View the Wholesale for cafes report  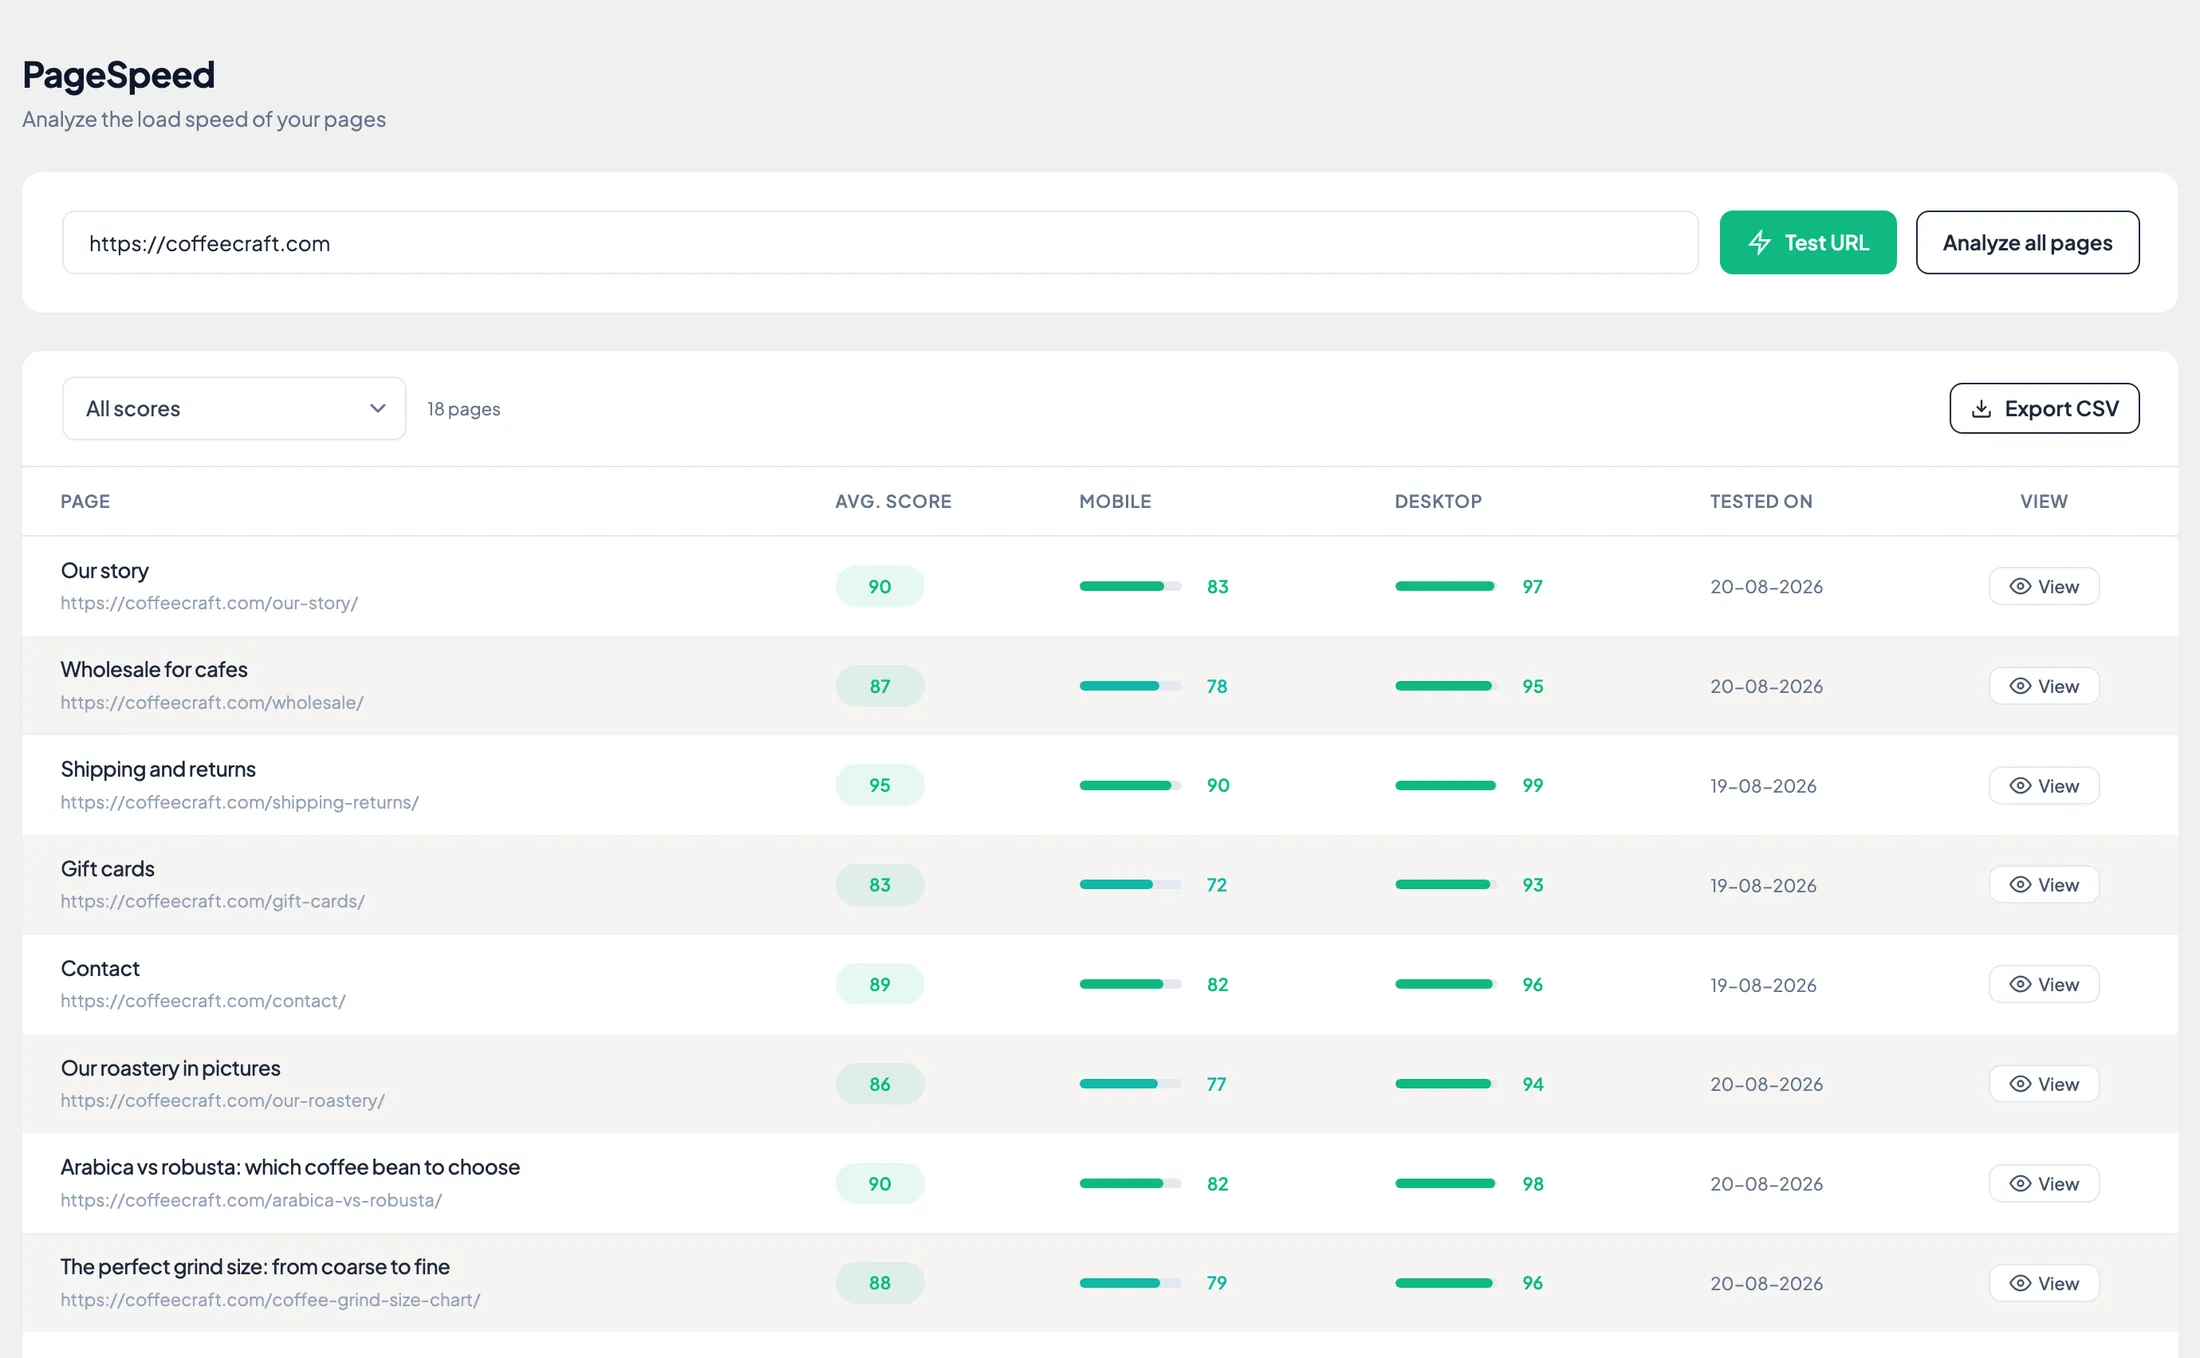(x=2043, y=686)
